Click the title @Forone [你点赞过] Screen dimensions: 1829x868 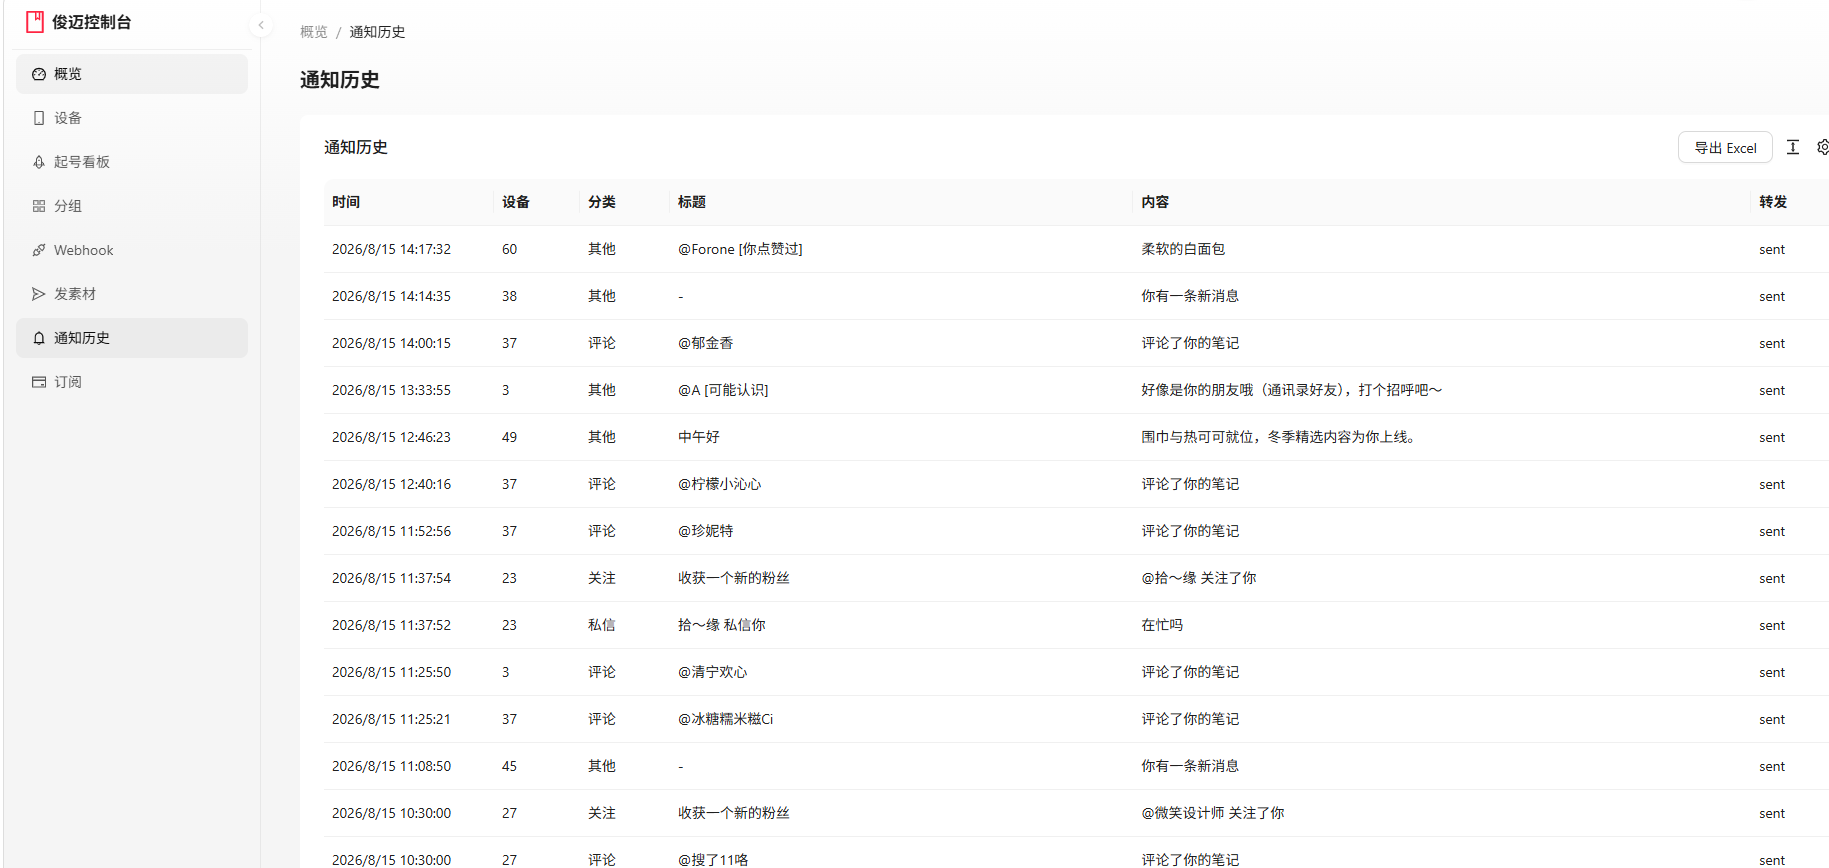(x=740, y=249)
